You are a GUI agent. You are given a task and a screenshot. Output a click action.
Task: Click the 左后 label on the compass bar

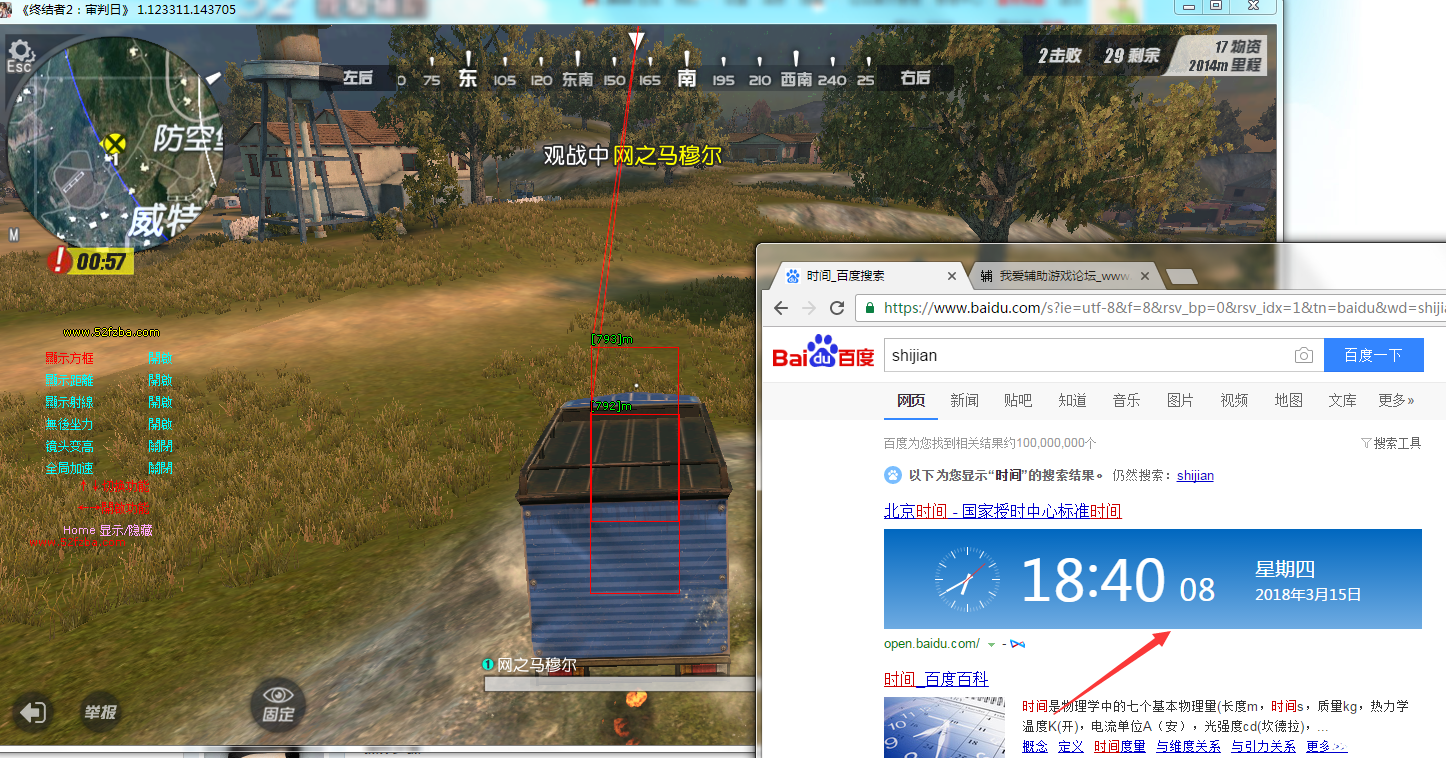[358, 77]
